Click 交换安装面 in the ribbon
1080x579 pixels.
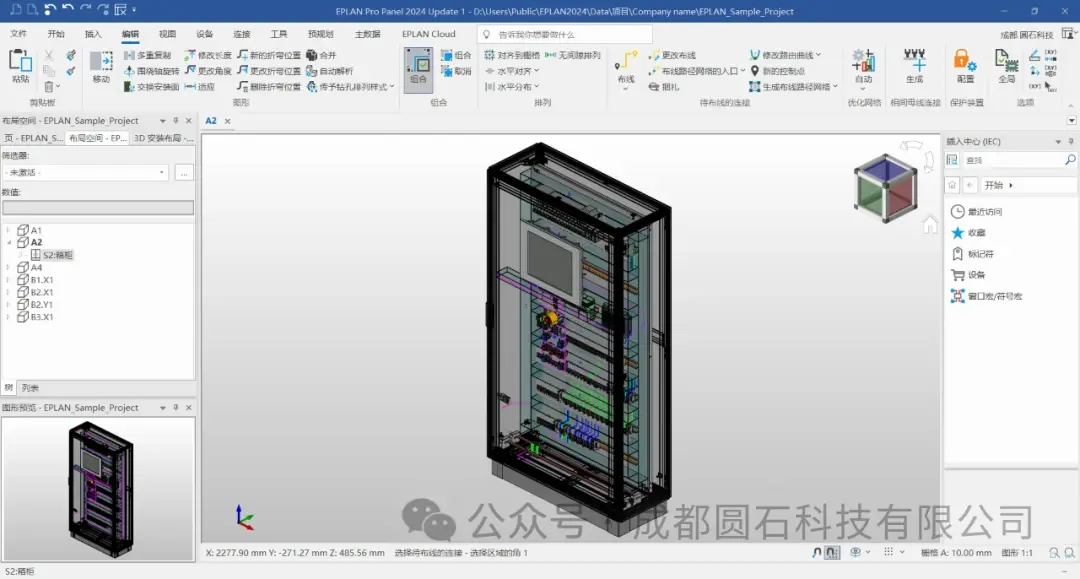(152, 87)
